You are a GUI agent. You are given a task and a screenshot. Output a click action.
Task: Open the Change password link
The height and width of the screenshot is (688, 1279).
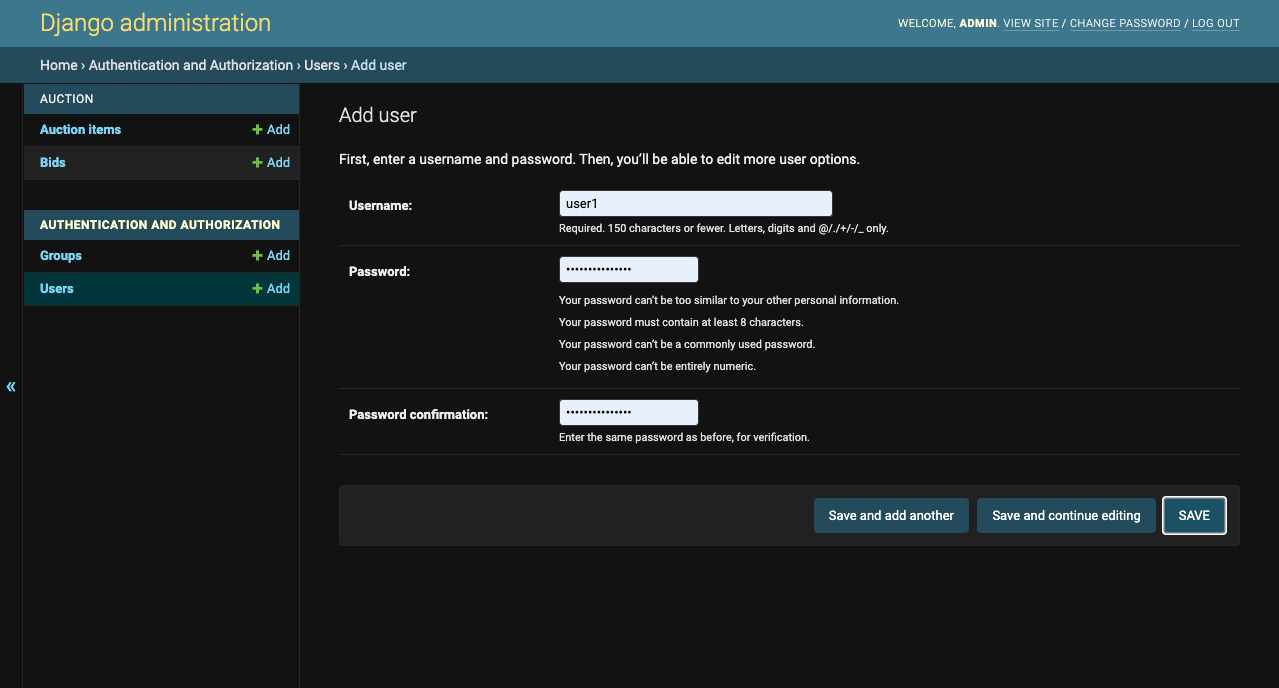tap(1125, 23)
